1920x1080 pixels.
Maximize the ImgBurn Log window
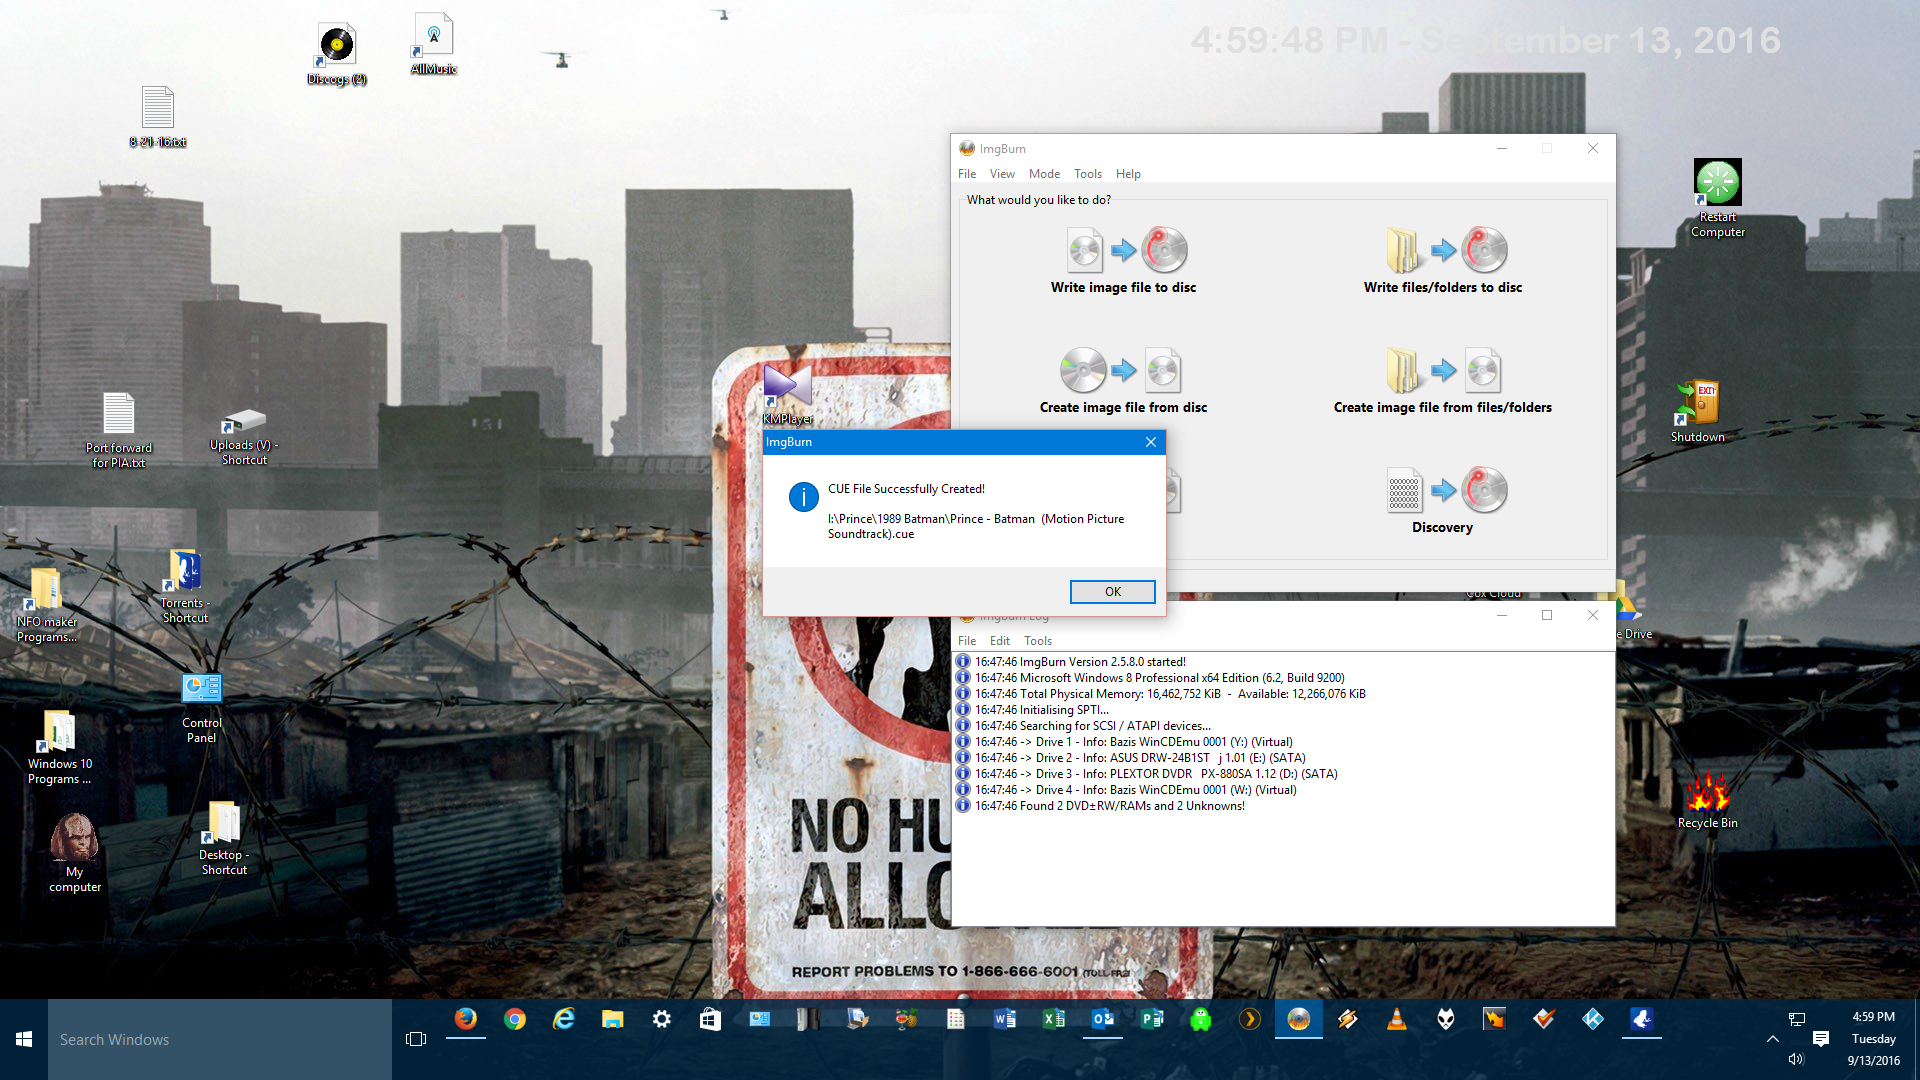(1547, 615)
